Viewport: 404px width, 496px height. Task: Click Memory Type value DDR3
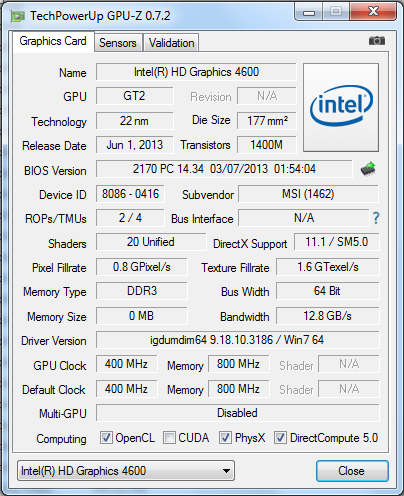142,291
